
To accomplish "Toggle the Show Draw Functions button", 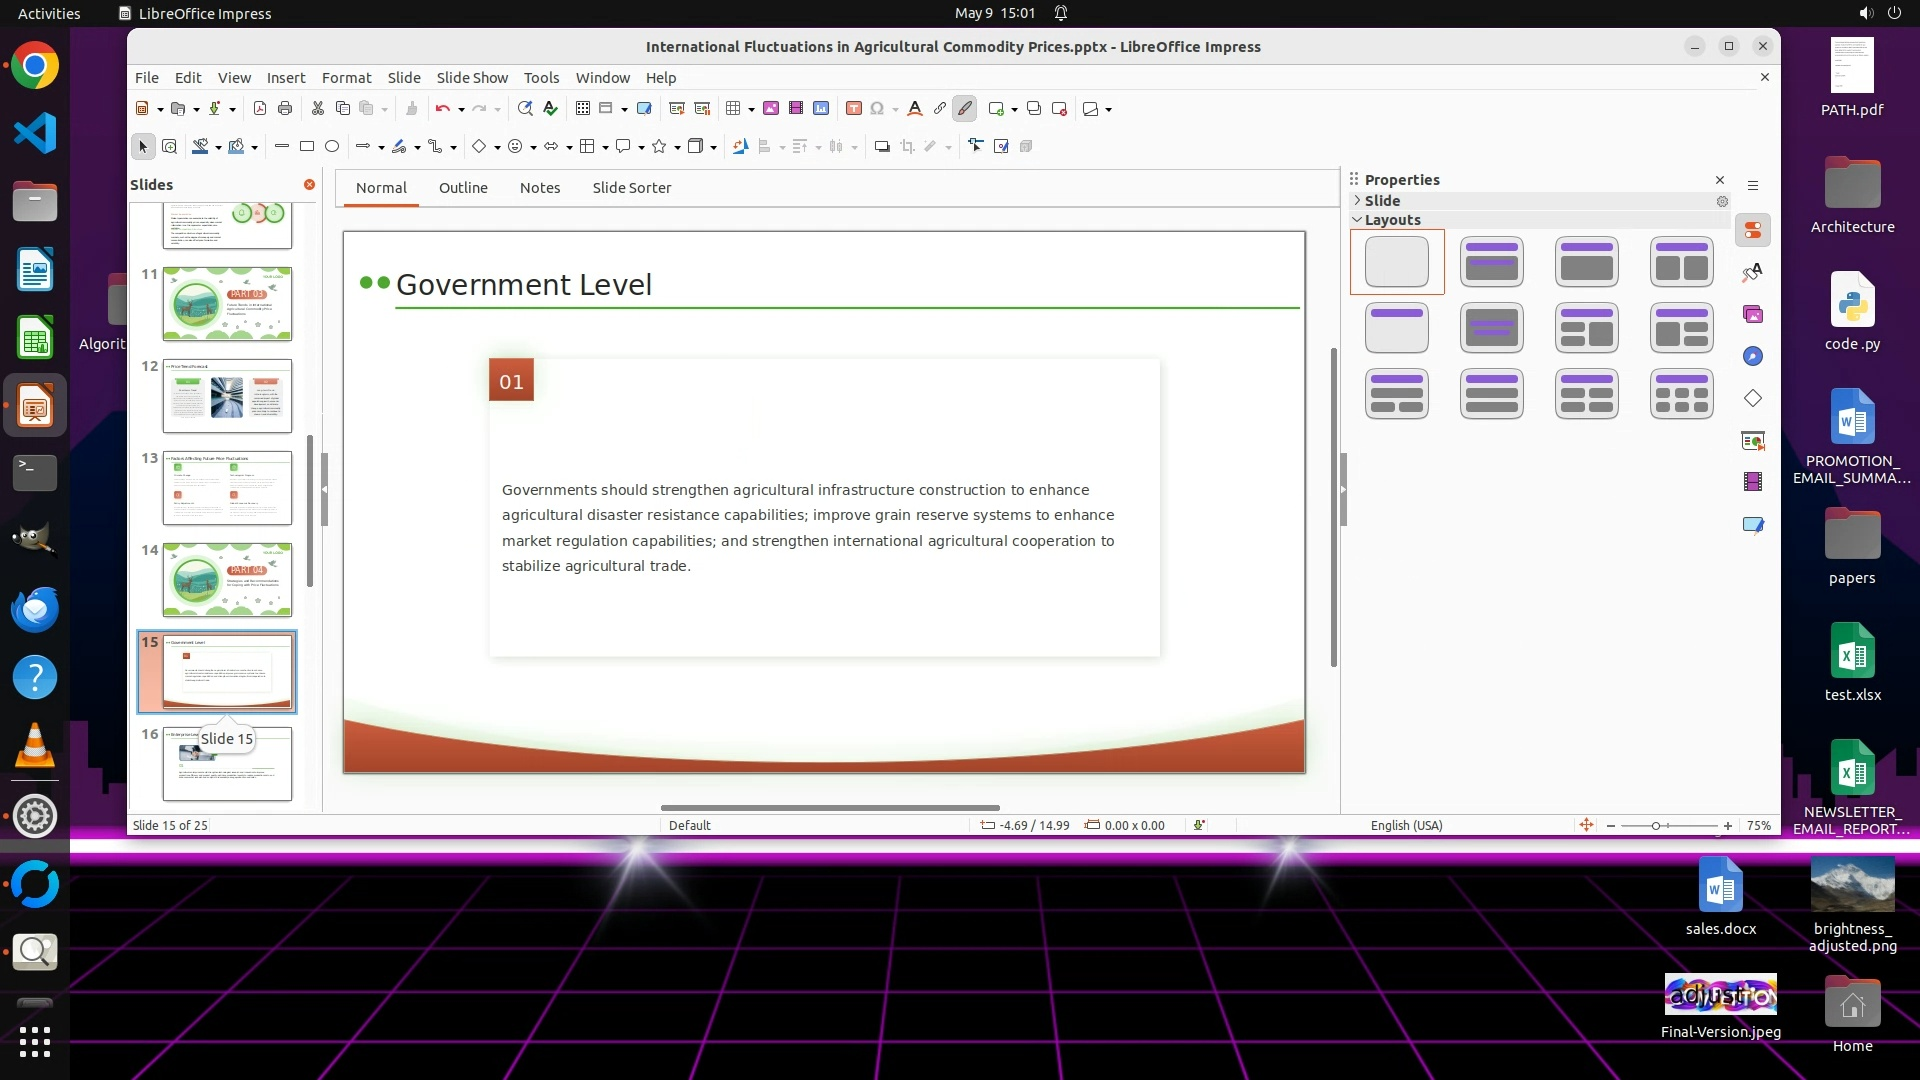I will pyautogui.click(x=964, y=109).
